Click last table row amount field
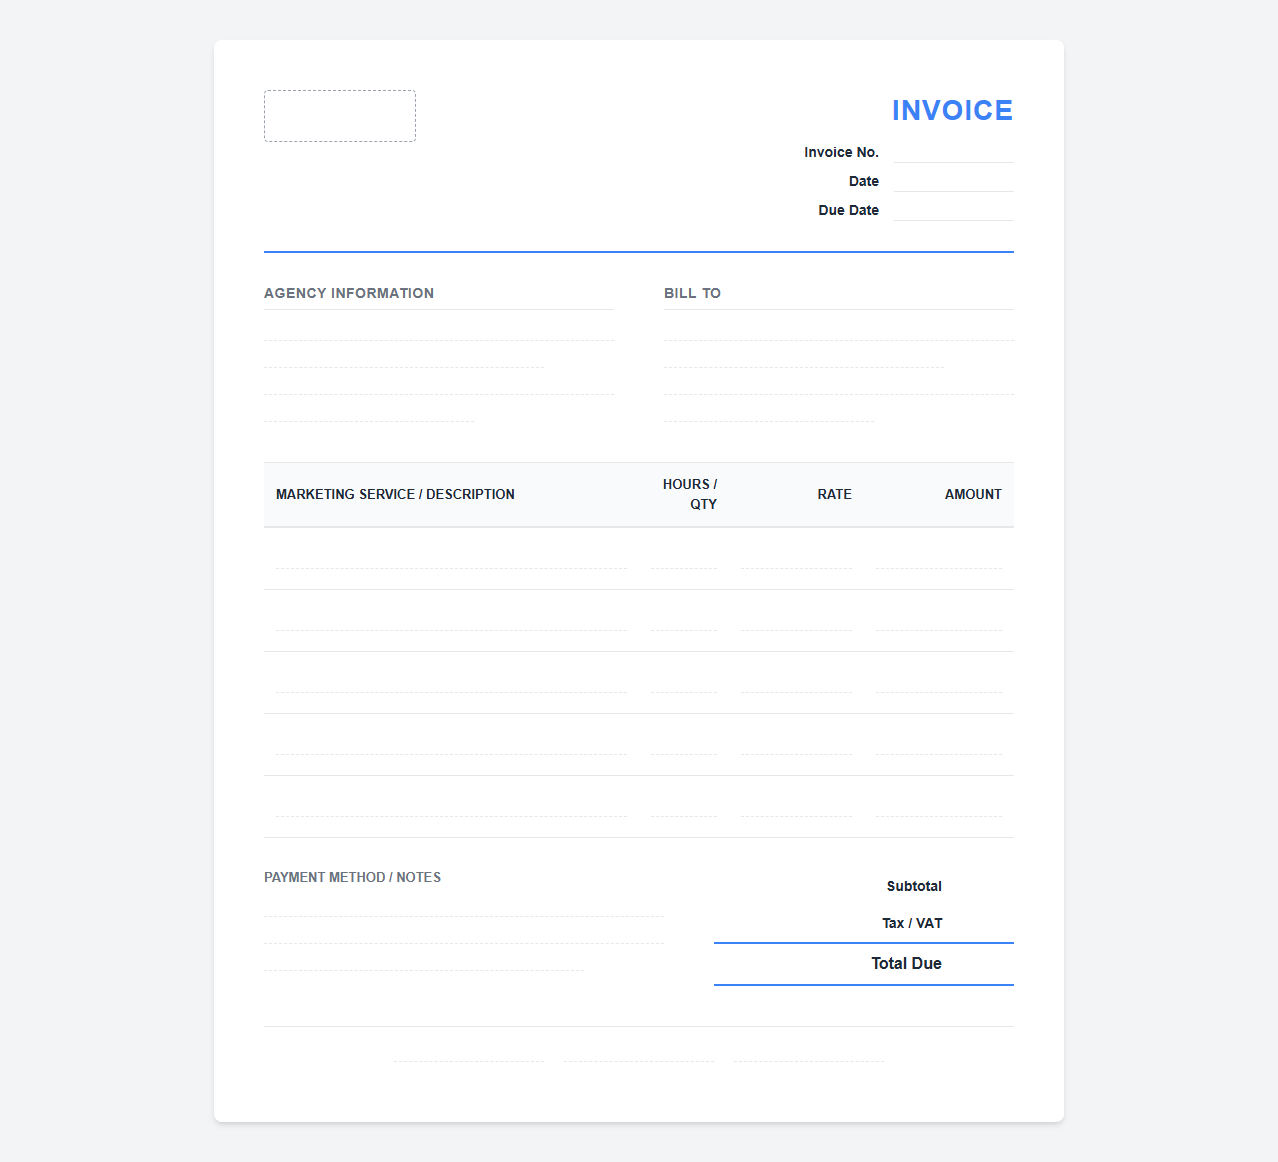Screen dimensions: 1278x1162 pyautogui.click(x=939, y=806)
